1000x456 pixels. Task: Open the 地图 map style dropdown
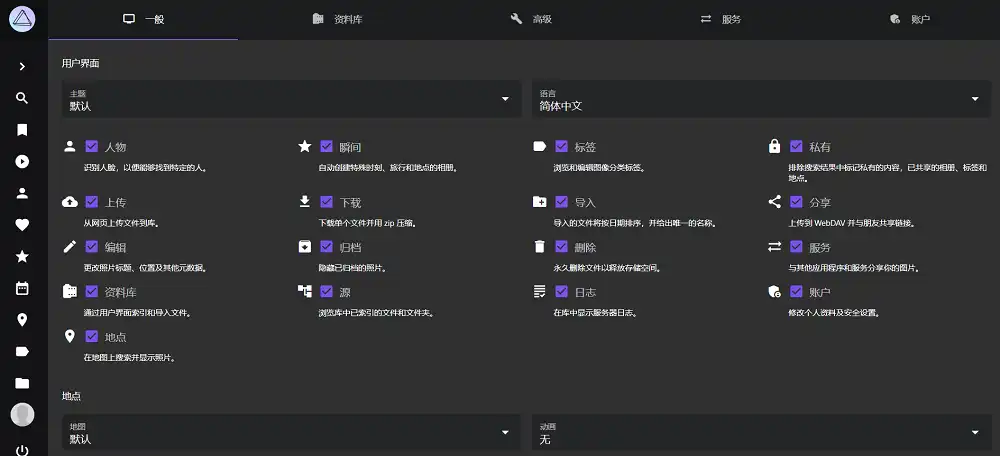click(x=292, y=433)
